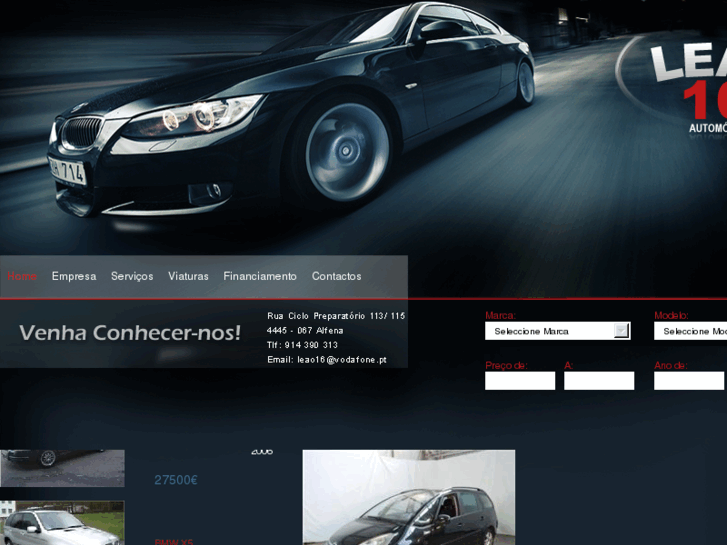The width and height of the screenshot is (727, 545).
Task: Click postal code 4445 - 067 Alfena
Action: tap(305, 331)
